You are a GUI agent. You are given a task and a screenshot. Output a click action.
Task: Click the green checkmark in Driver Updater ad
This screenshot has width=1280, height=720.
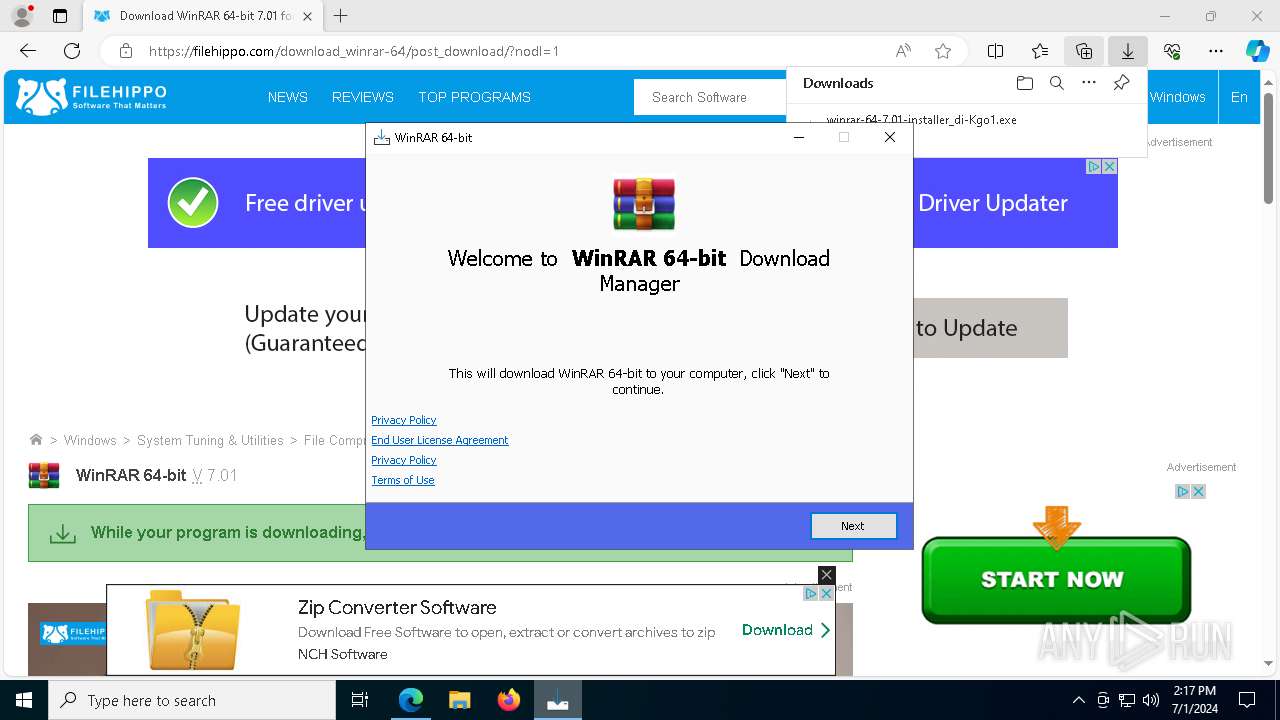coord(193,203)
